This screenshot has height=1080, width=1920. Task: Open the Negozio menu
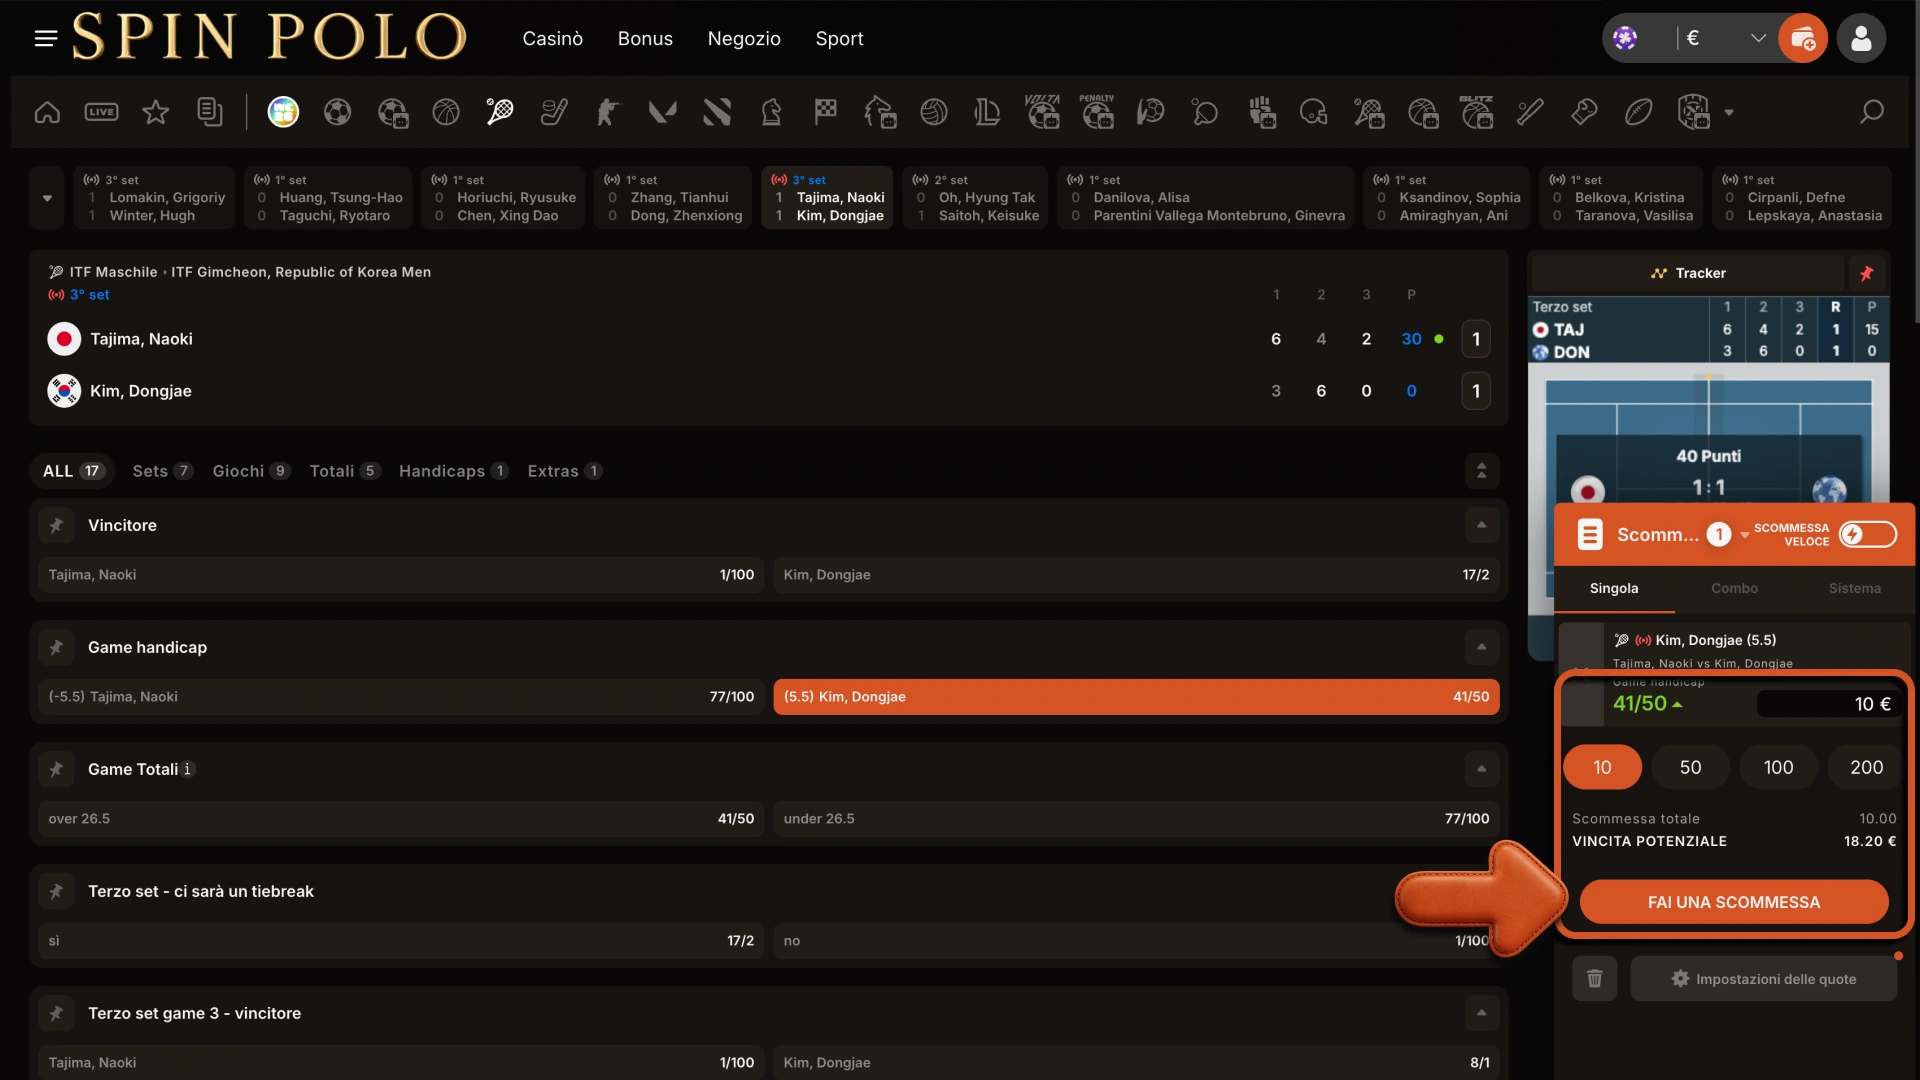(x=744, y=38)
